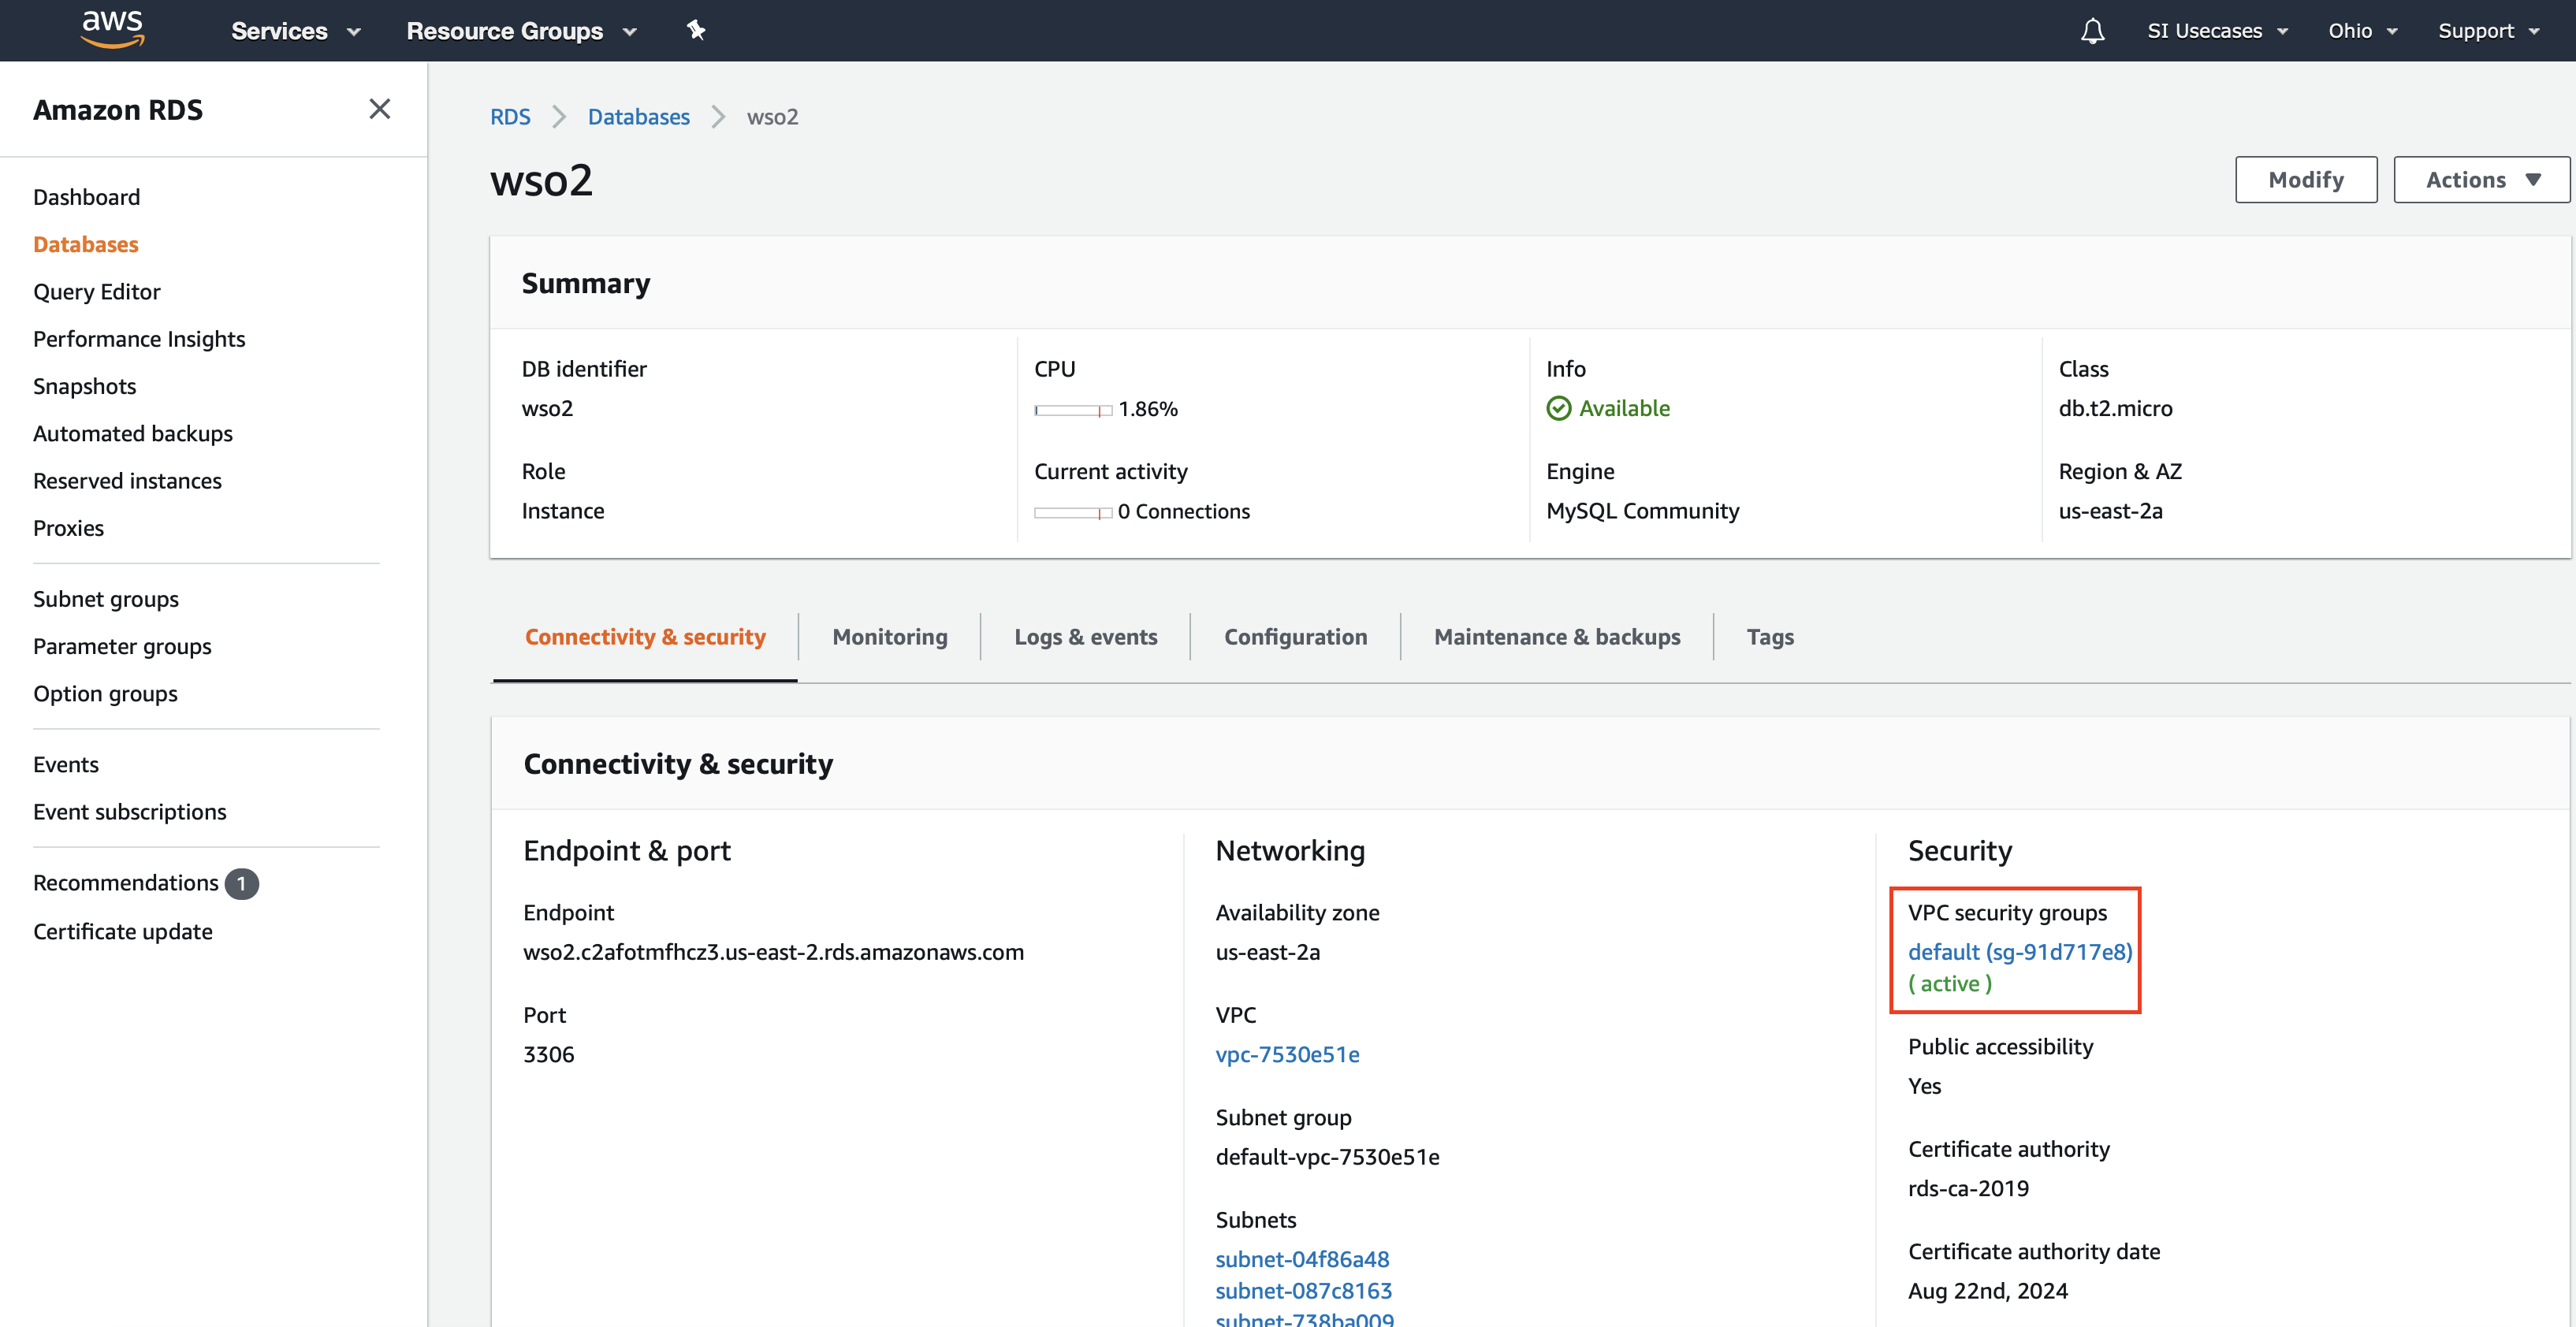
Task: Switch to the Configuration tab
Action: 1295,637
